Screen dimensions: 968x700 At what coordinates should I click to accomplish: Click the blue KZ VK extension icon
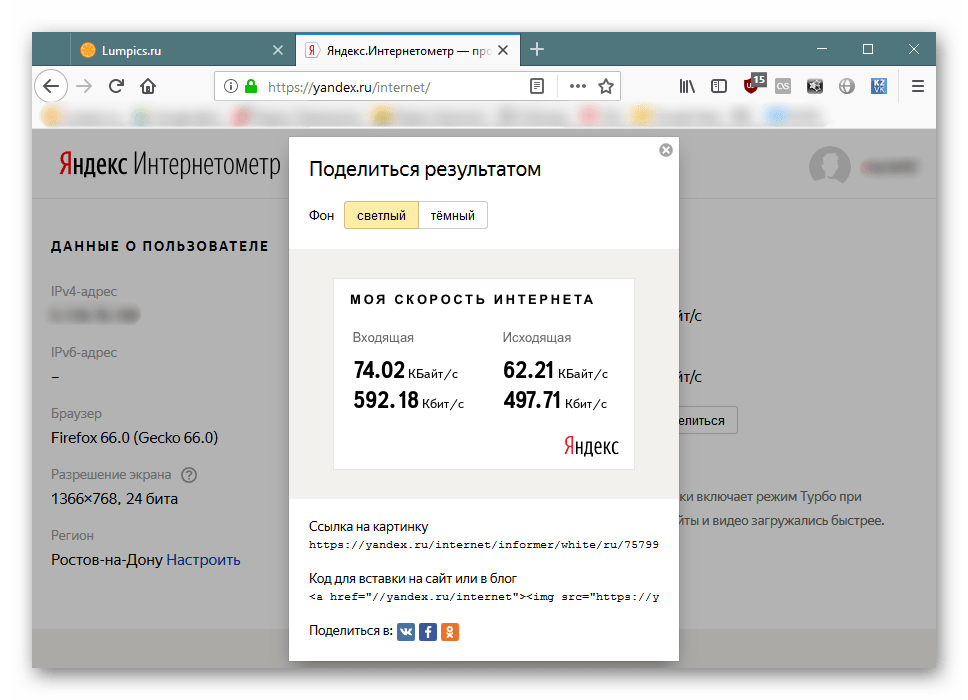pyautogui.click(x=878, y=86)
